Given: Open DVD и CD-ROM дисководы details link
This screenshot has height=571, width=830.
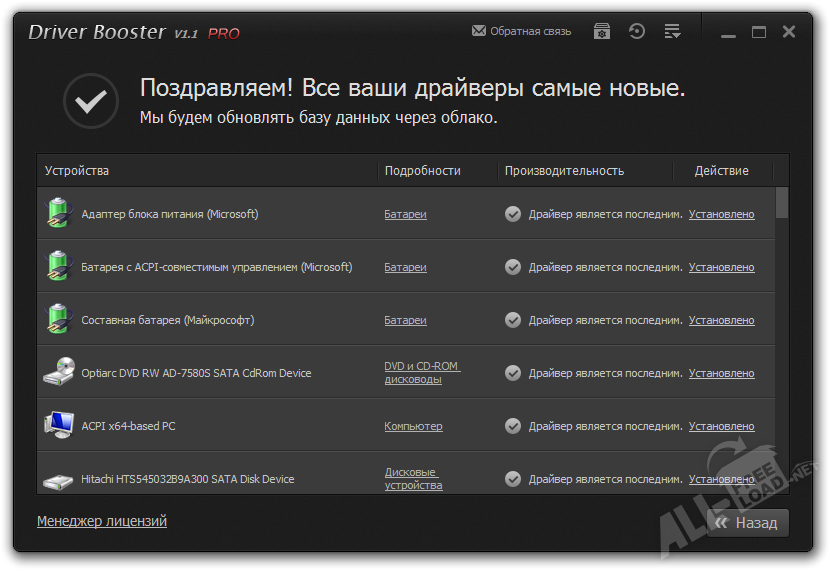Looking at the screenshot, I should click(x=421, y=372).
